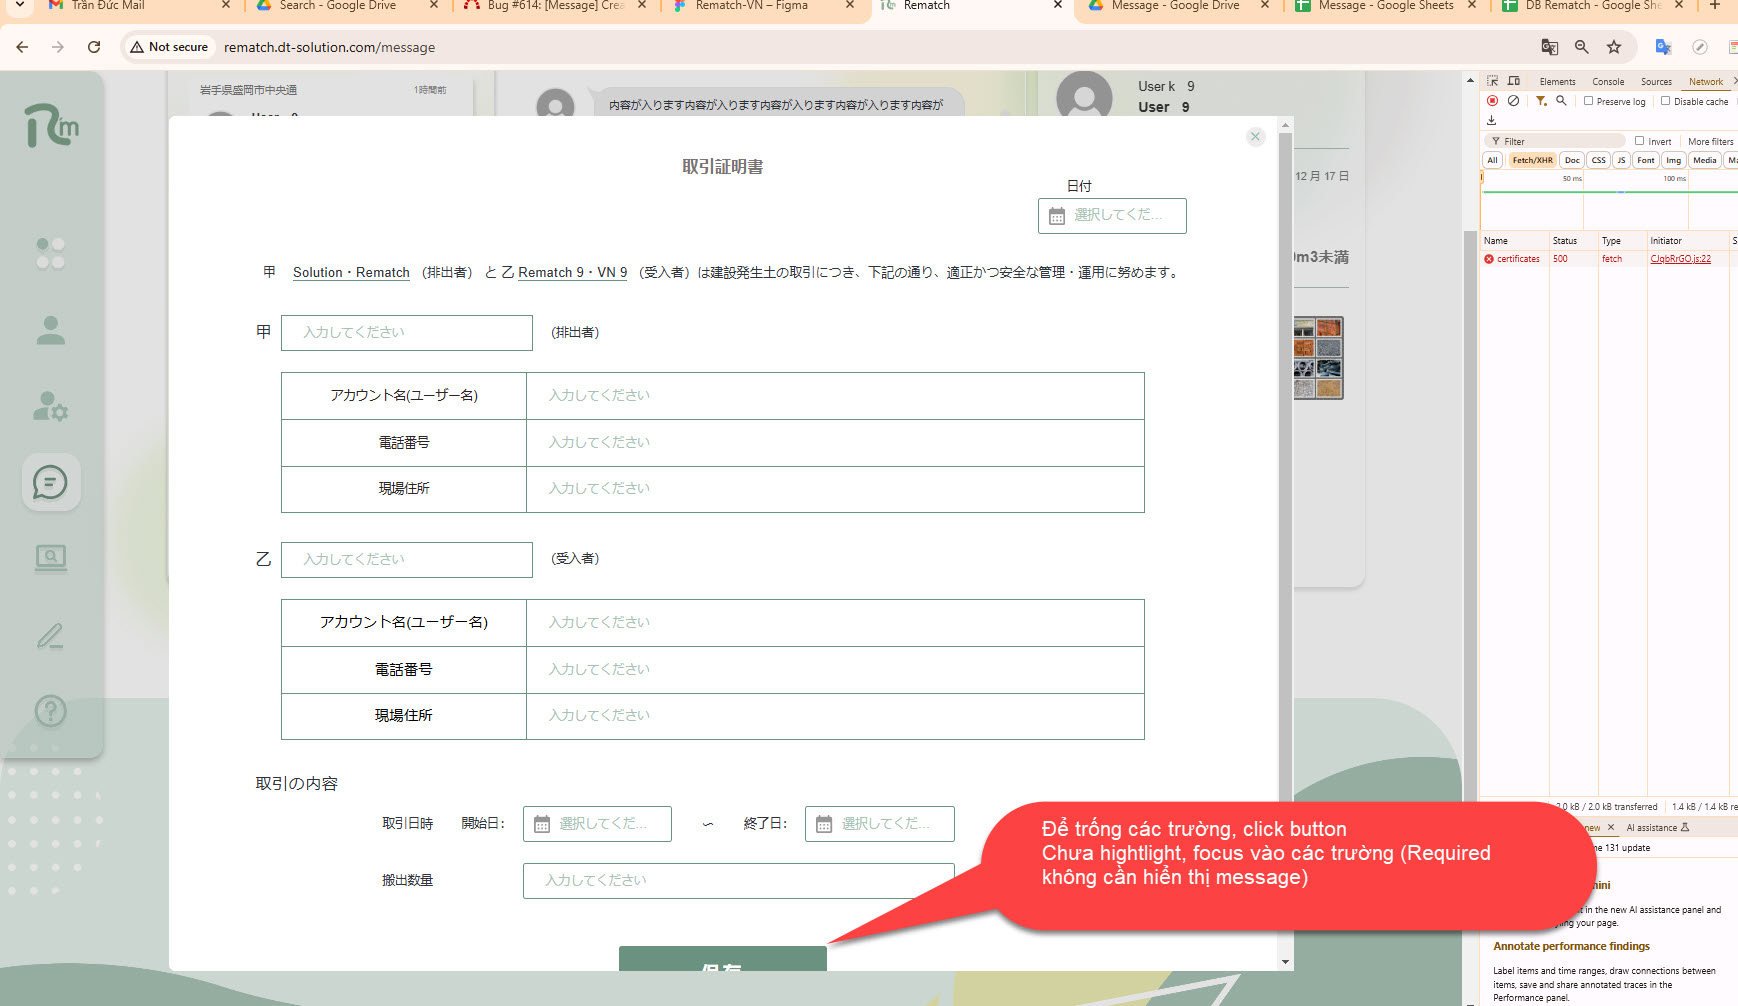
Task: Select the Doc request type filter
Action: click(x=1572, y=160)
